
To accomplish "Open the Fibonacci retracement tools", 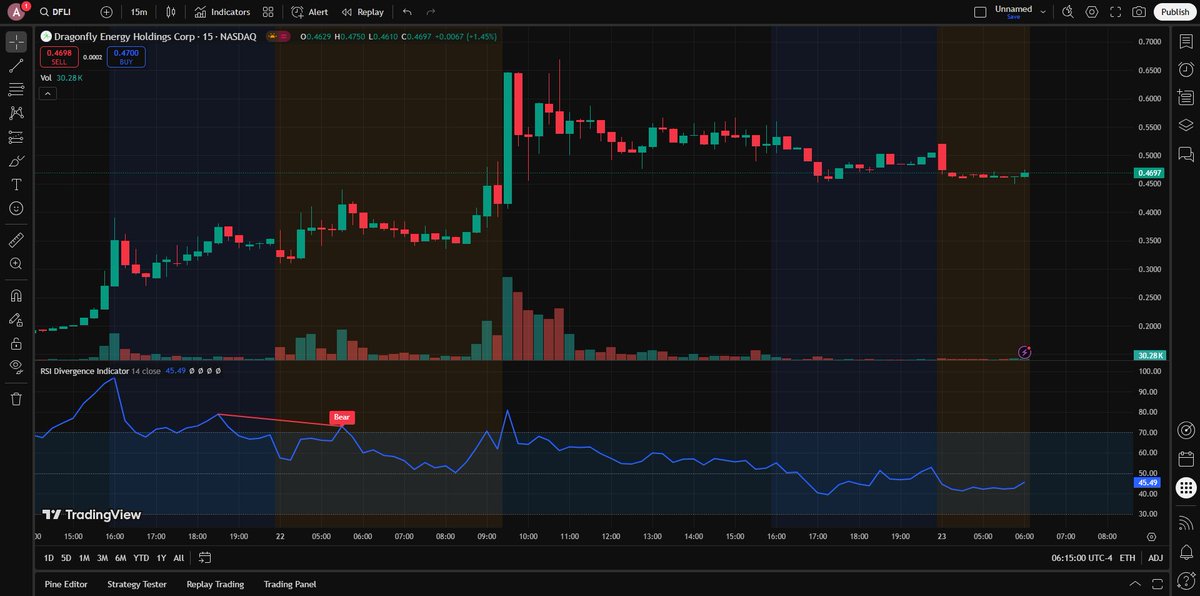I will (16, 90).
